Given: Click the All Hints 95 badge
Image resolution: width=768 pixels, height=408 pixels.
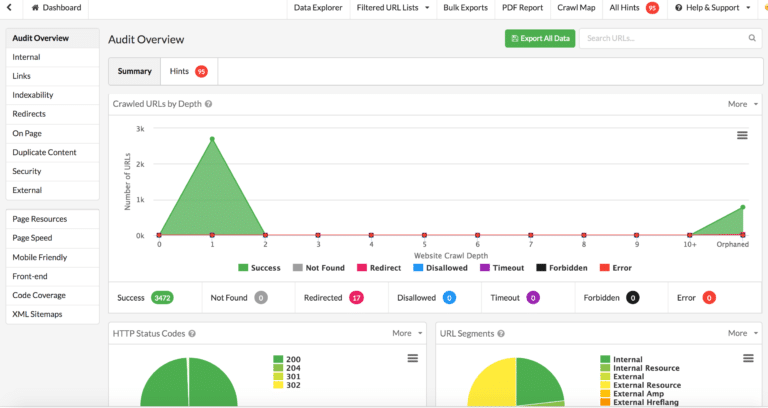Looking at the screenshot, I should tap(652, 8).
